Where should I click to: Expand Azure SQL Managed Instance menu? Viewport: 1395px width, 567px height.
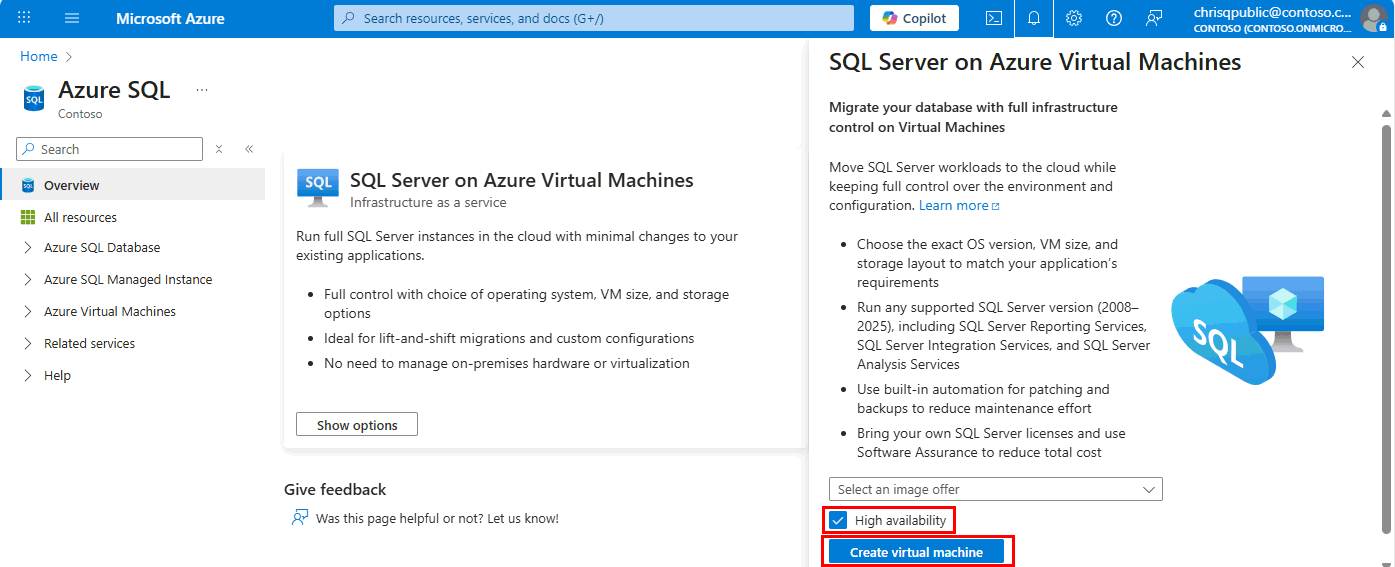coord(128,280)
